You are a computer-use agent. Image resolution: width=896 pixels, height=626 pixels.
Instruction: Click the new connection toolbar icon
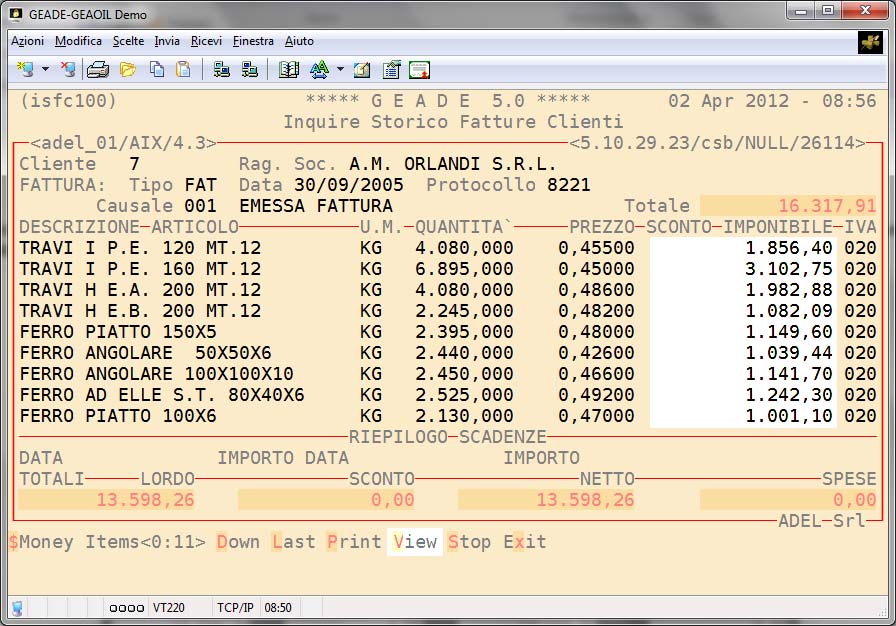coord(26,70)
